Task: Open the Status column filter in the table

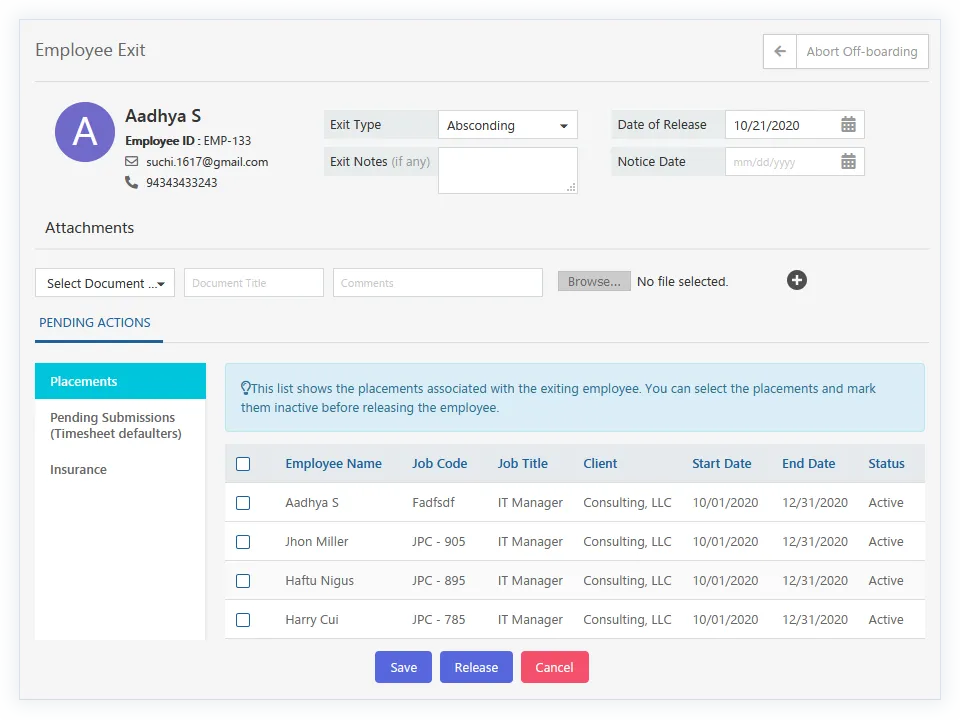Action: pyautogui.click(x=886, y=463)
